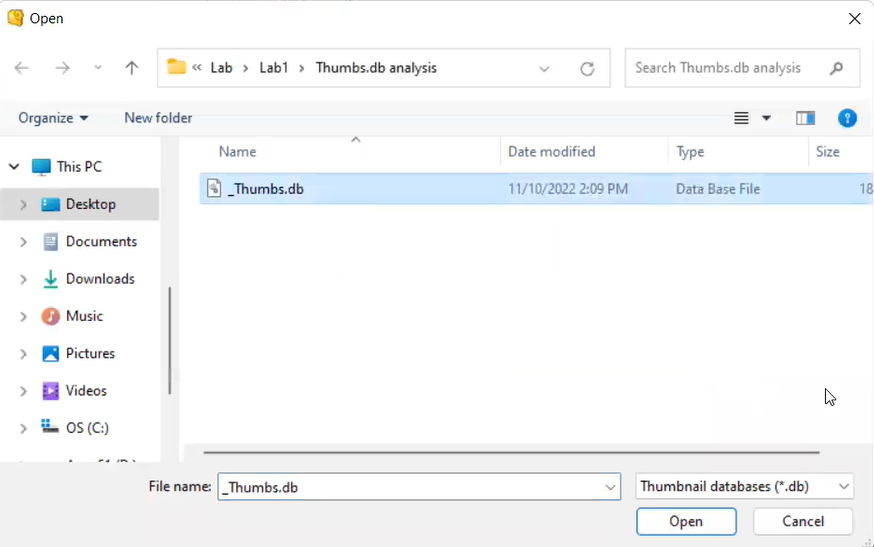Click the Refresh icon in address bar
Image resolution: width=874 pixels, height=547 pixels.
tap(587, 69)
